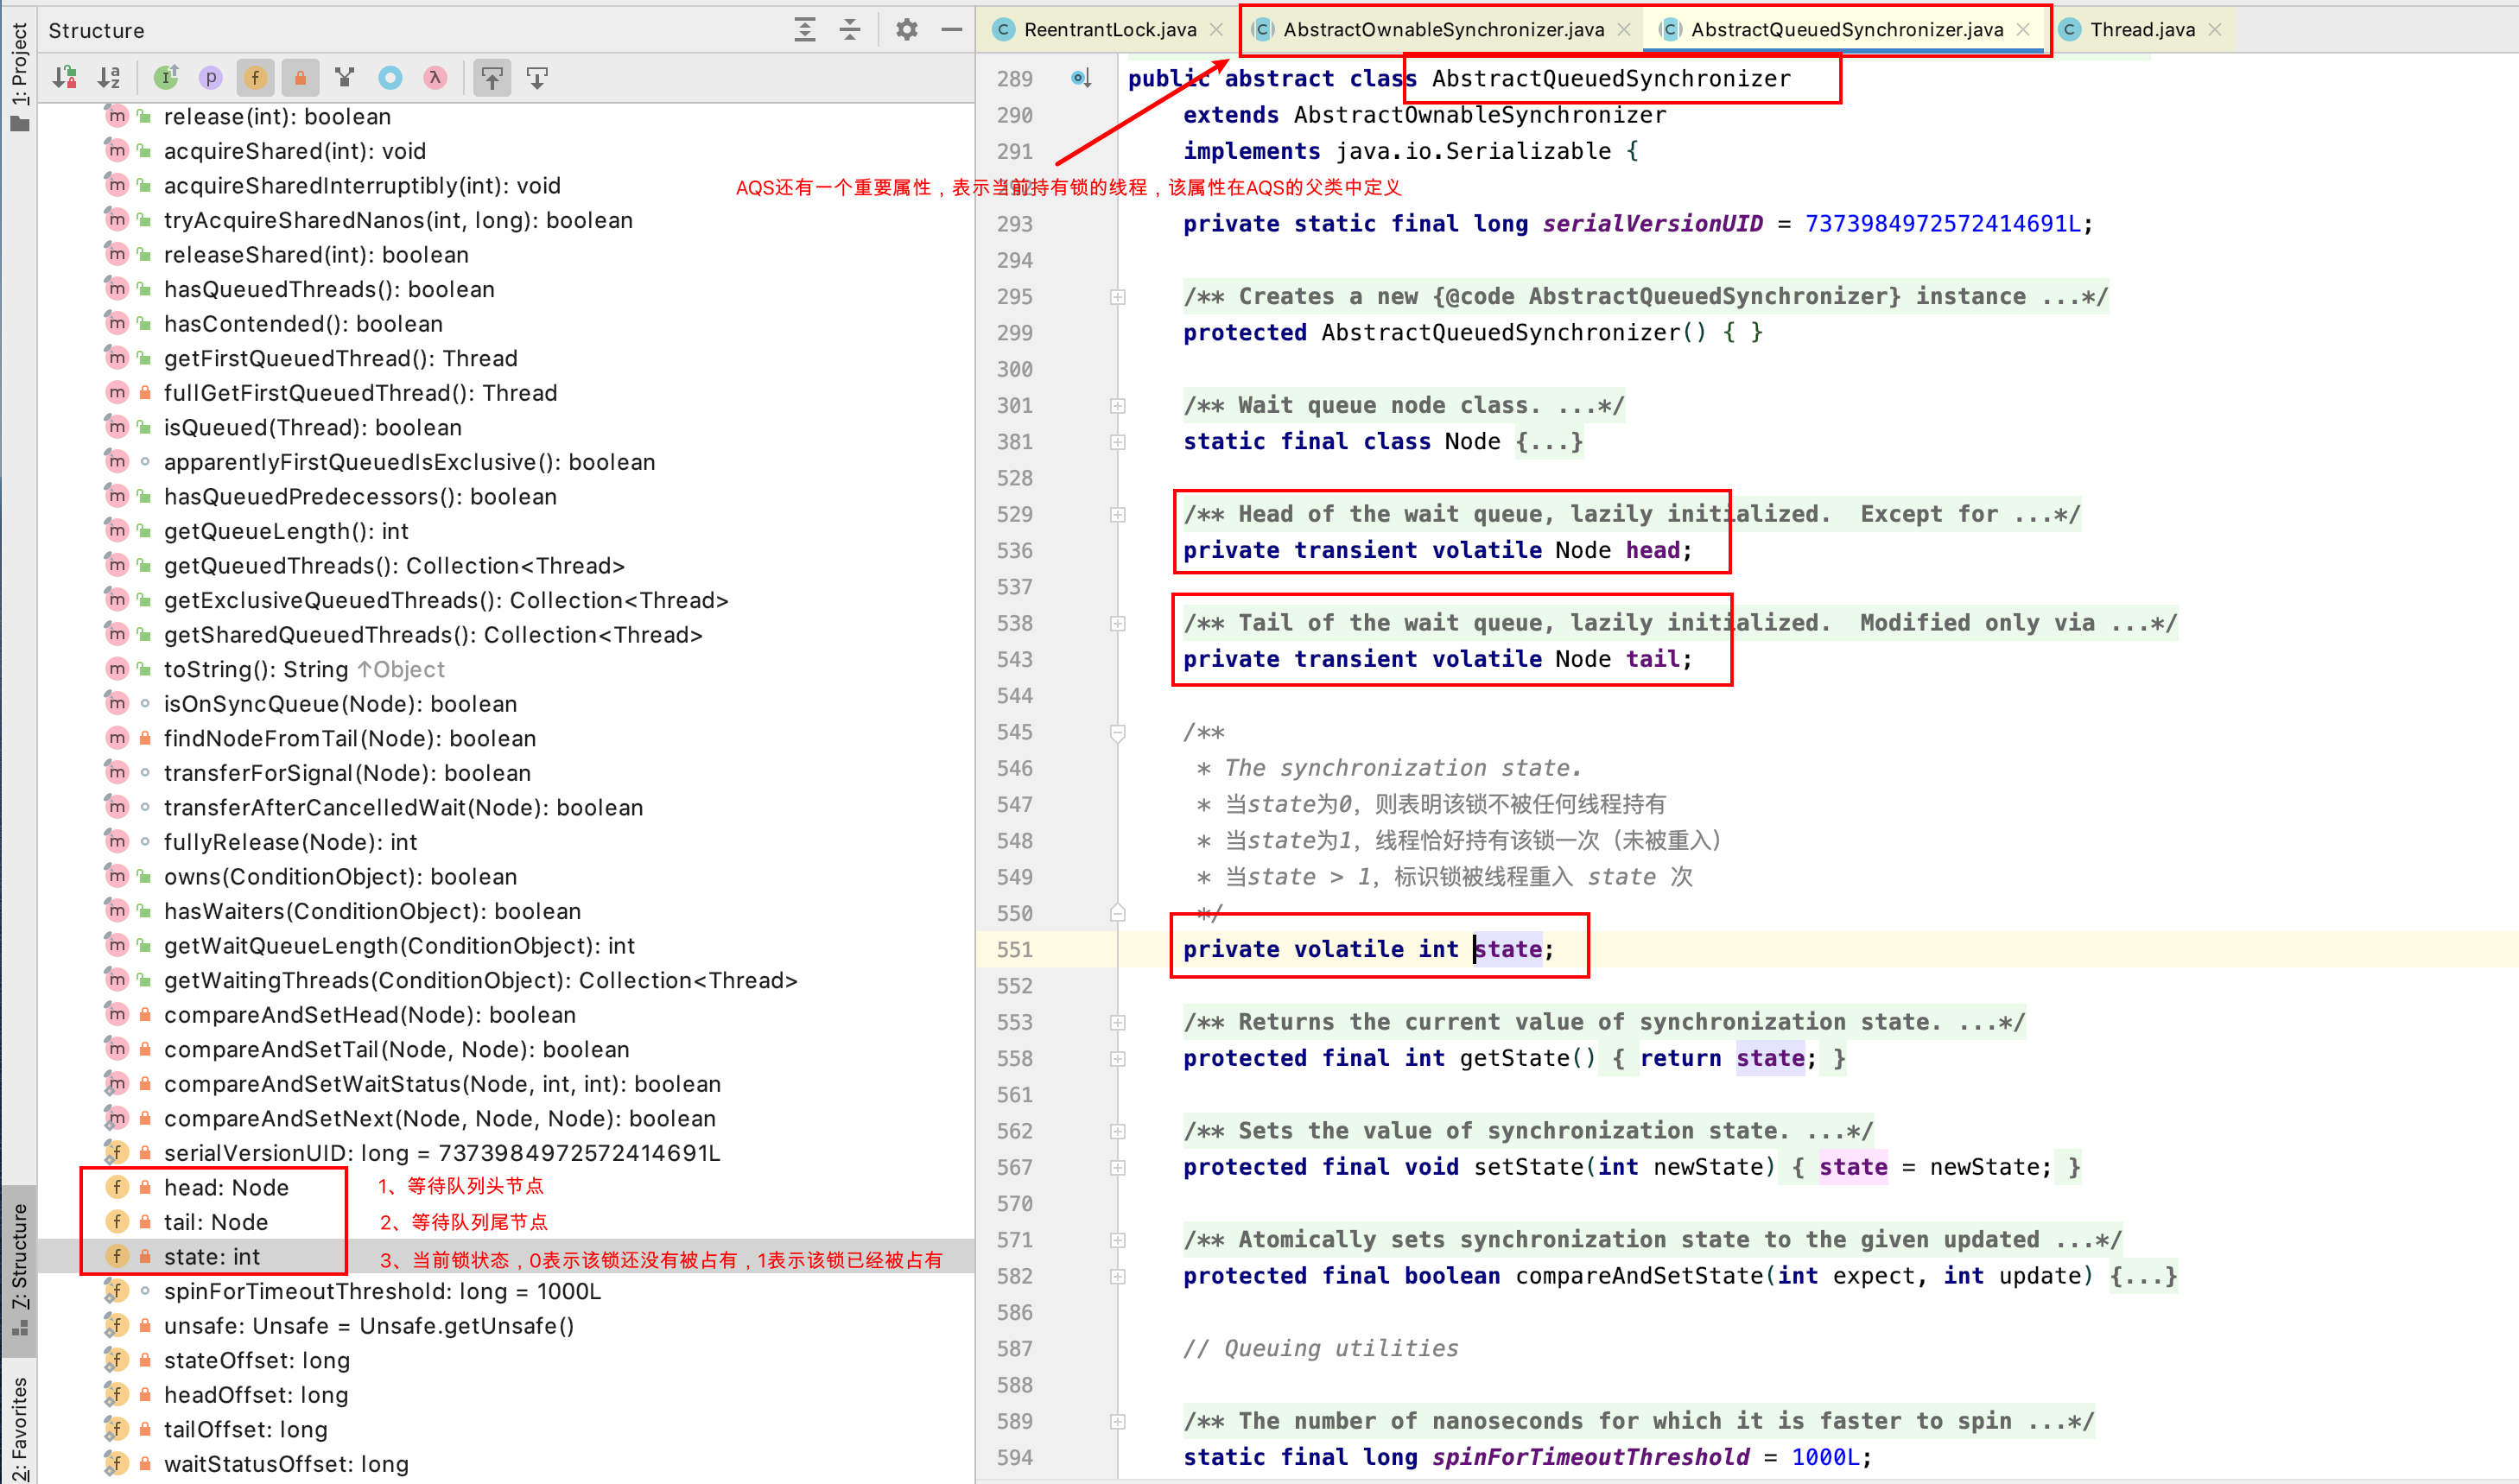Toggle Autoscroll to Source button
2519x1484 pixels.
pos(492,77)
